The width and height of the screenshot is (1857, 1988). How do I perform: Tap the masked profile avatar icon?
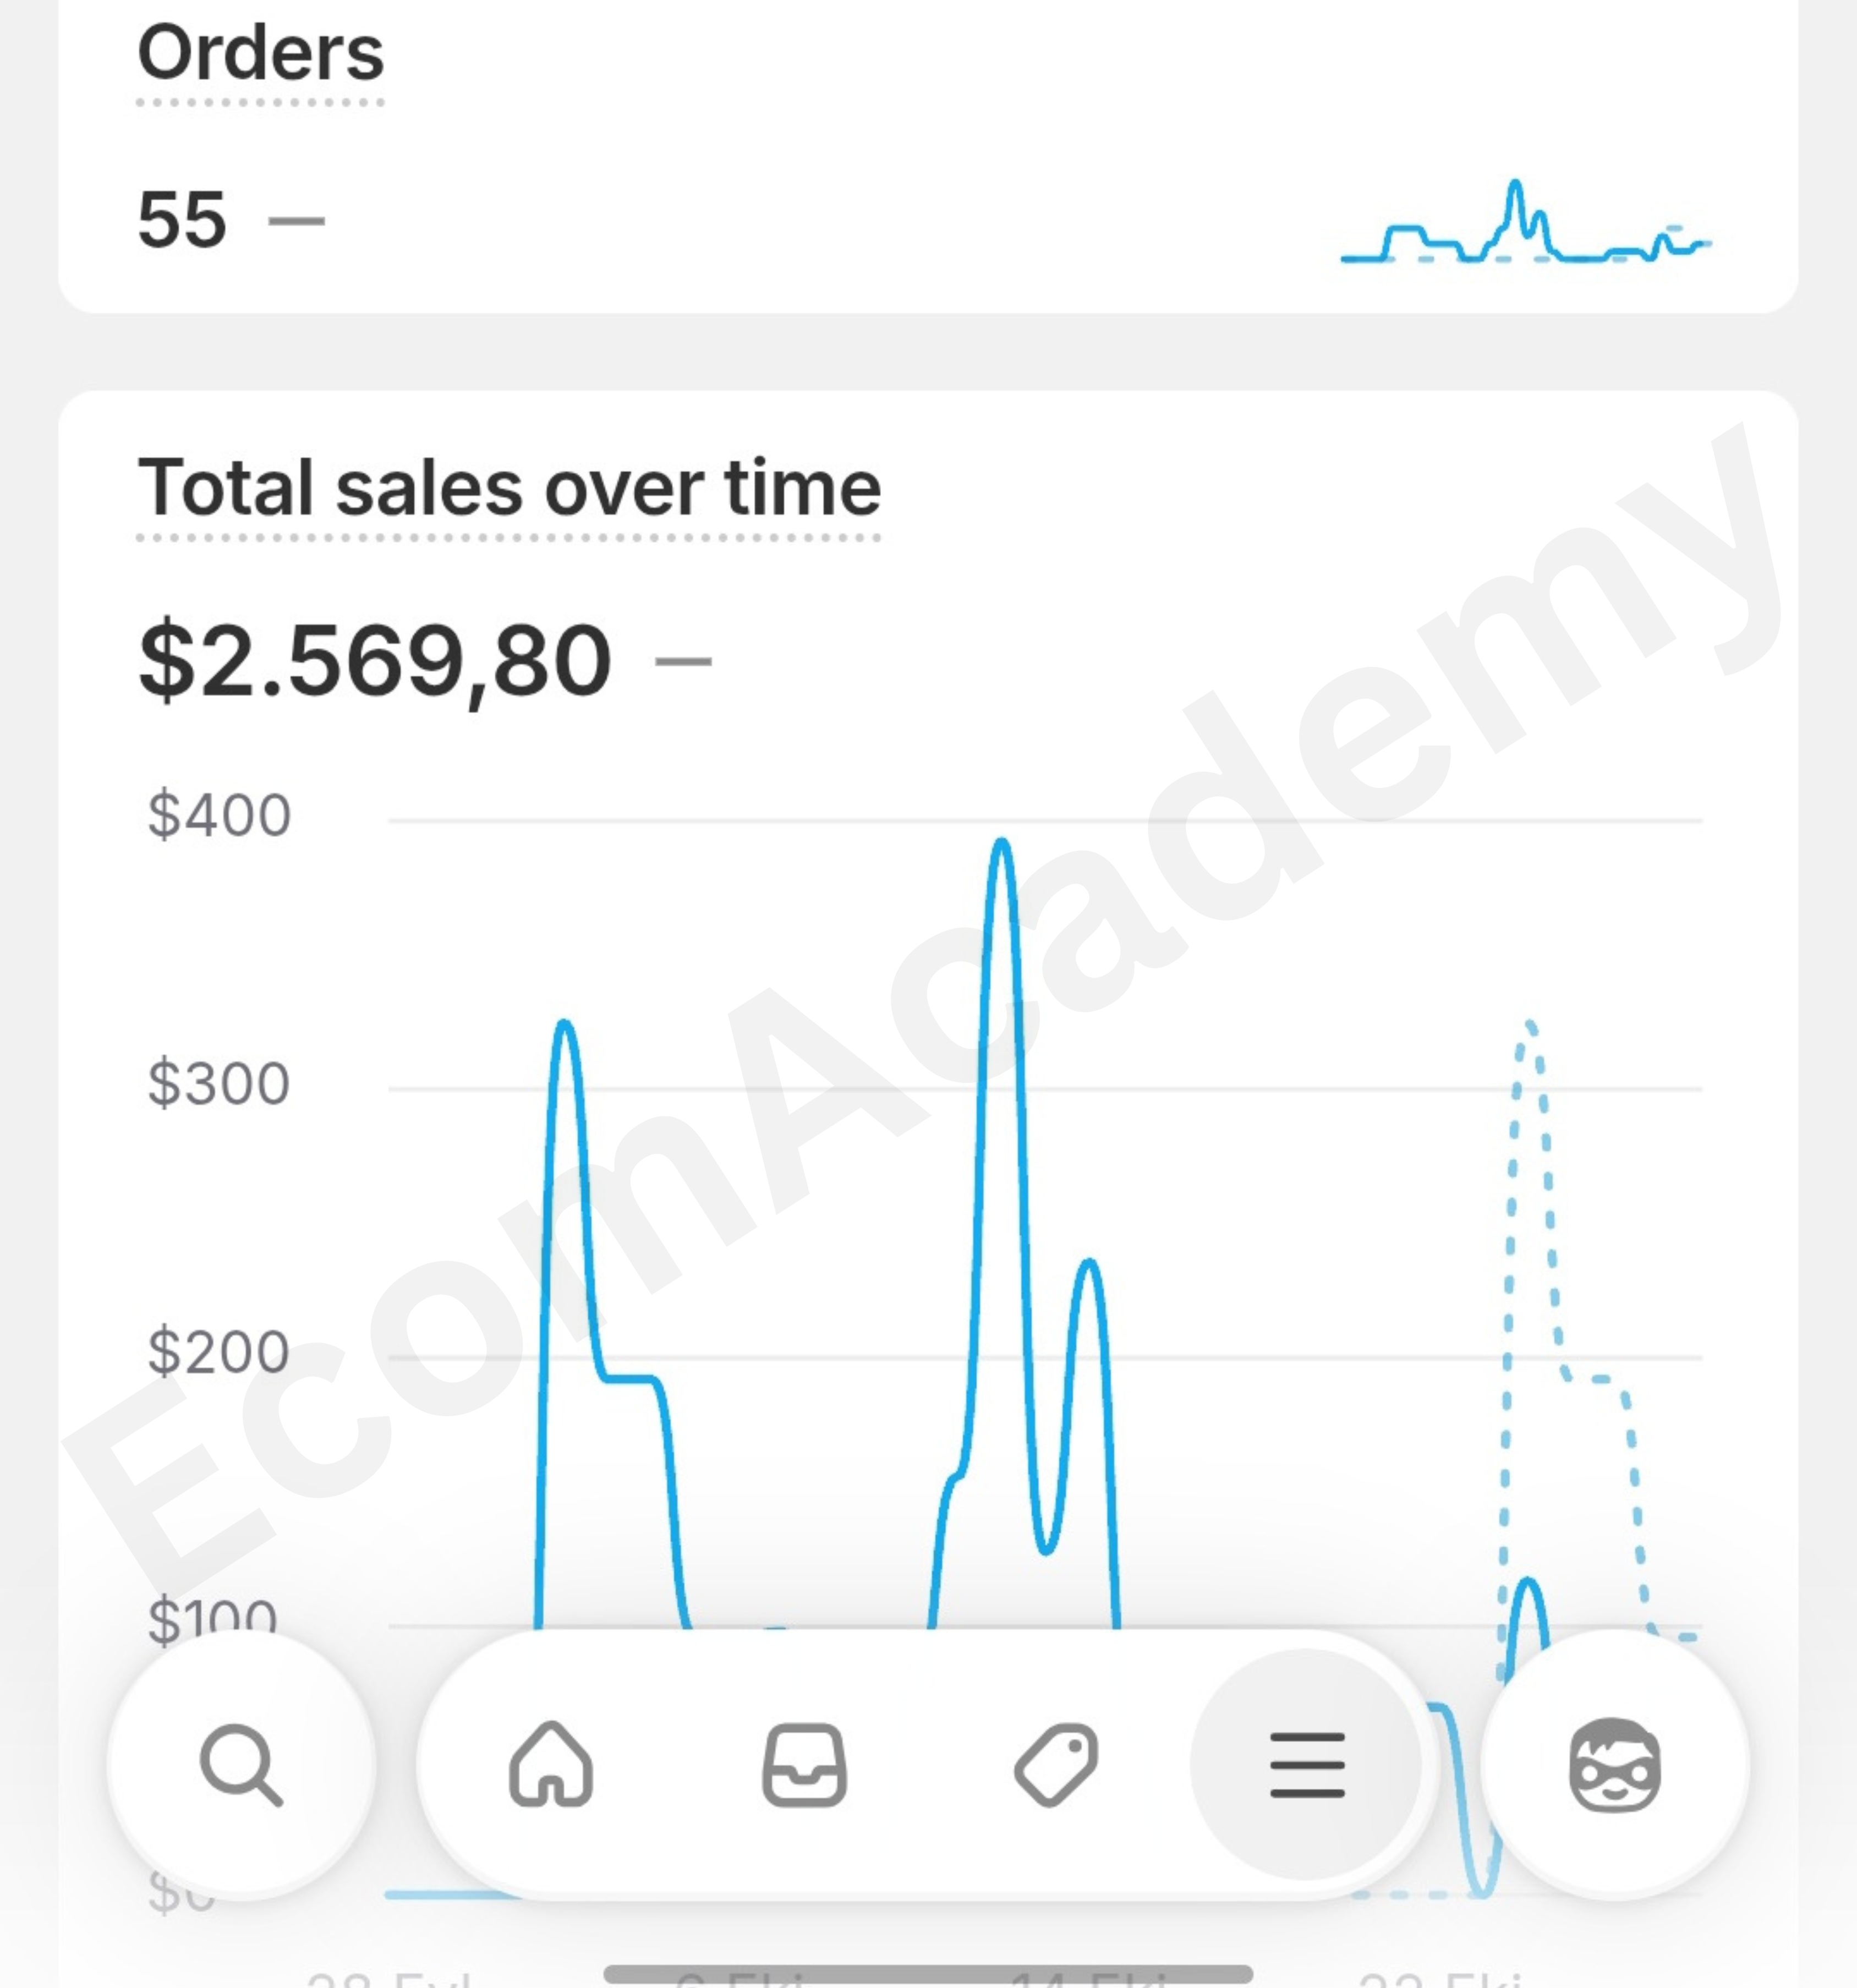coord(1614,1764)
